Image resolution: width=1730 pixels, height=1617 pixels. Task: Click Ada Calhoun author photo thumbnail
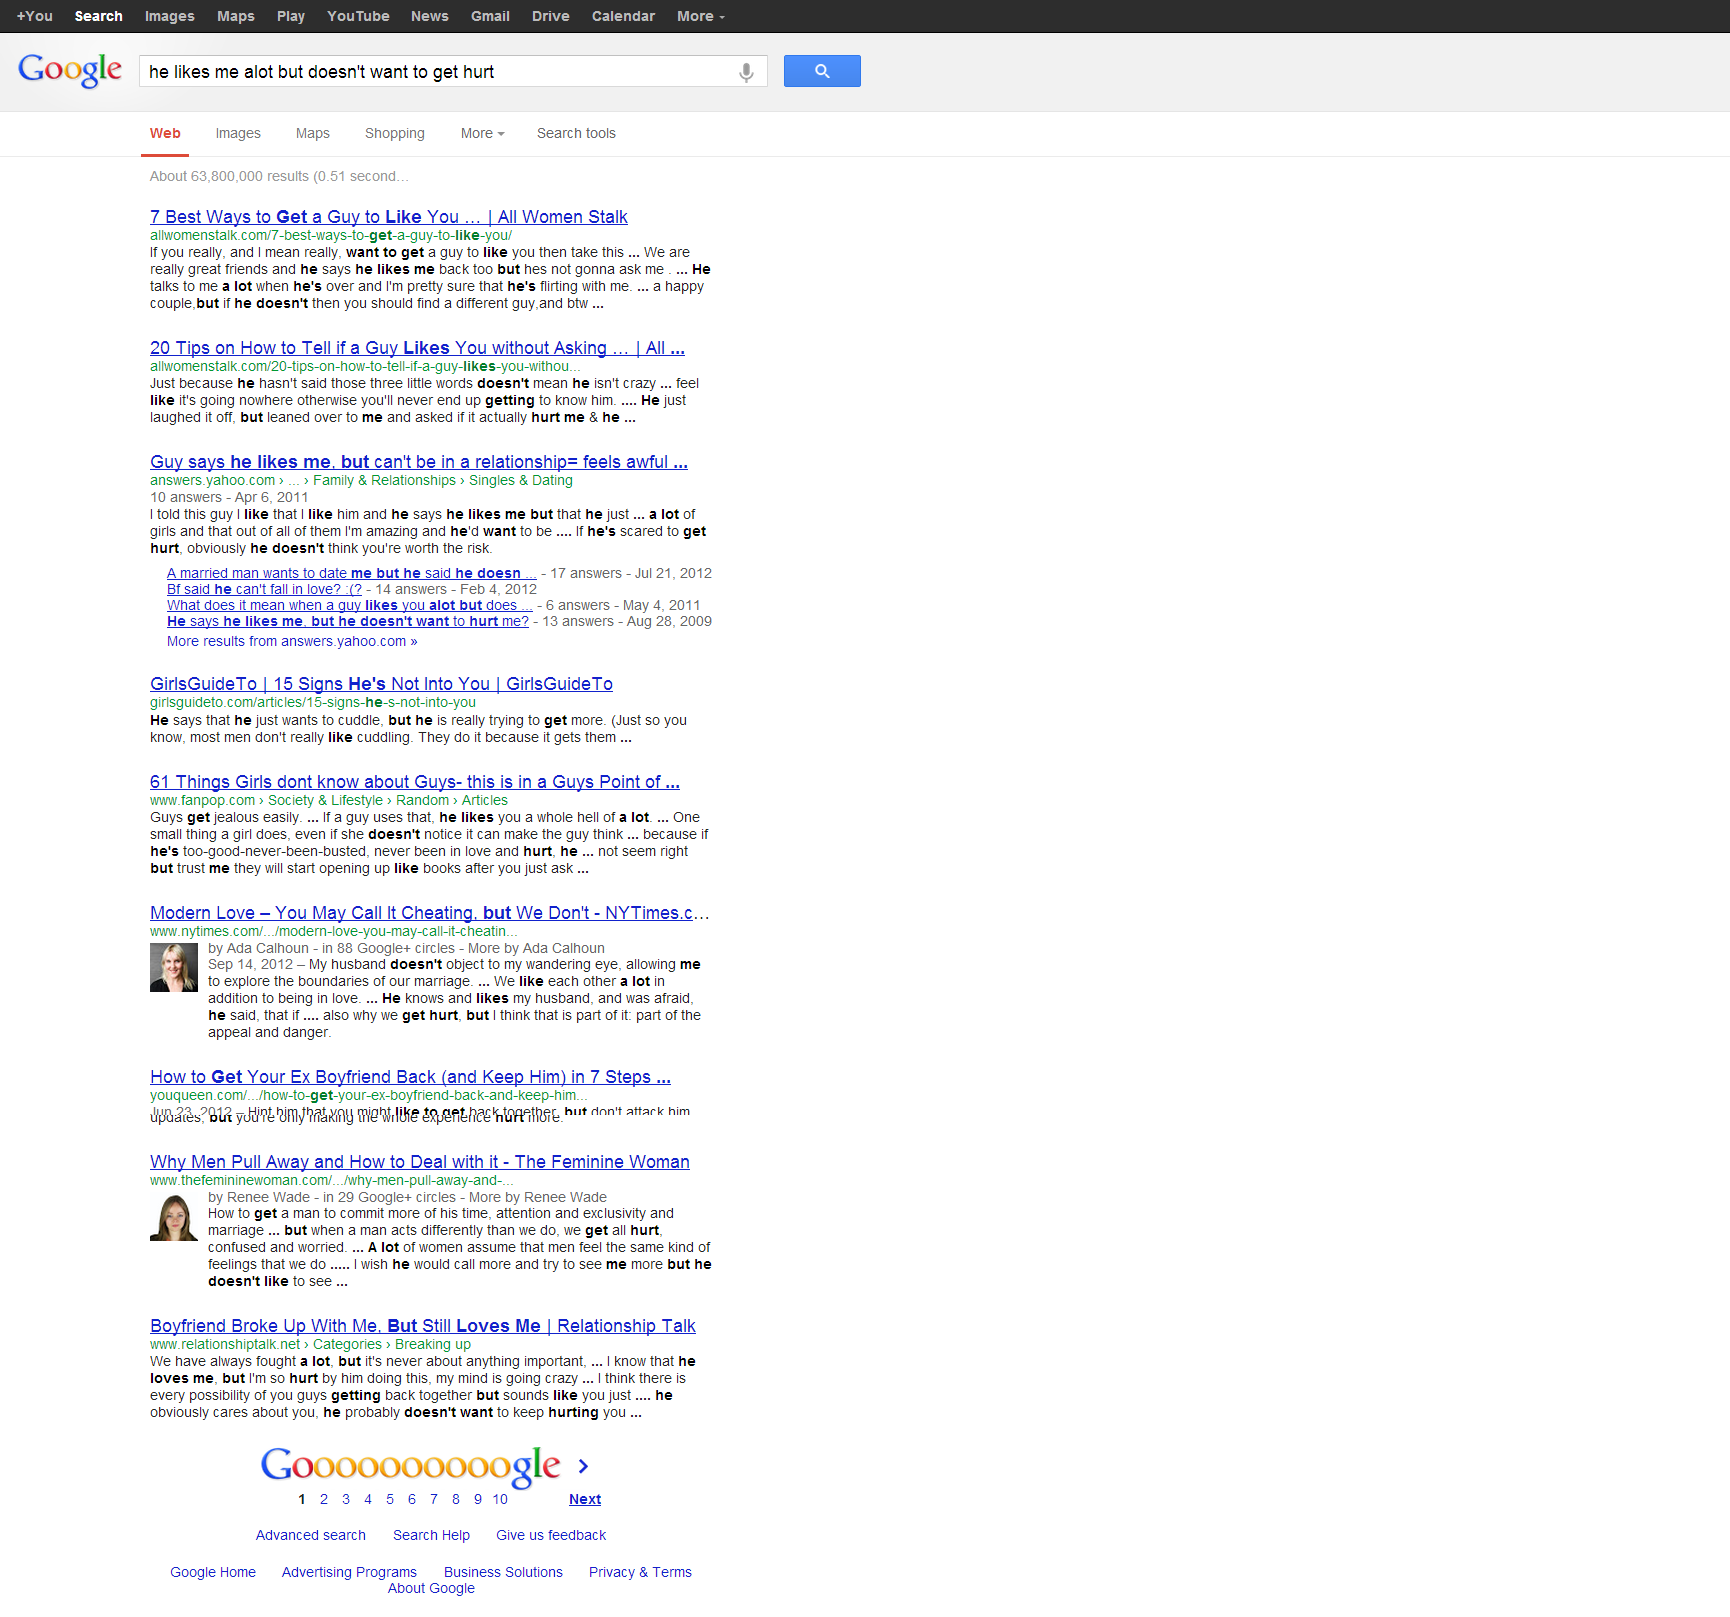(x=174, y=968)
